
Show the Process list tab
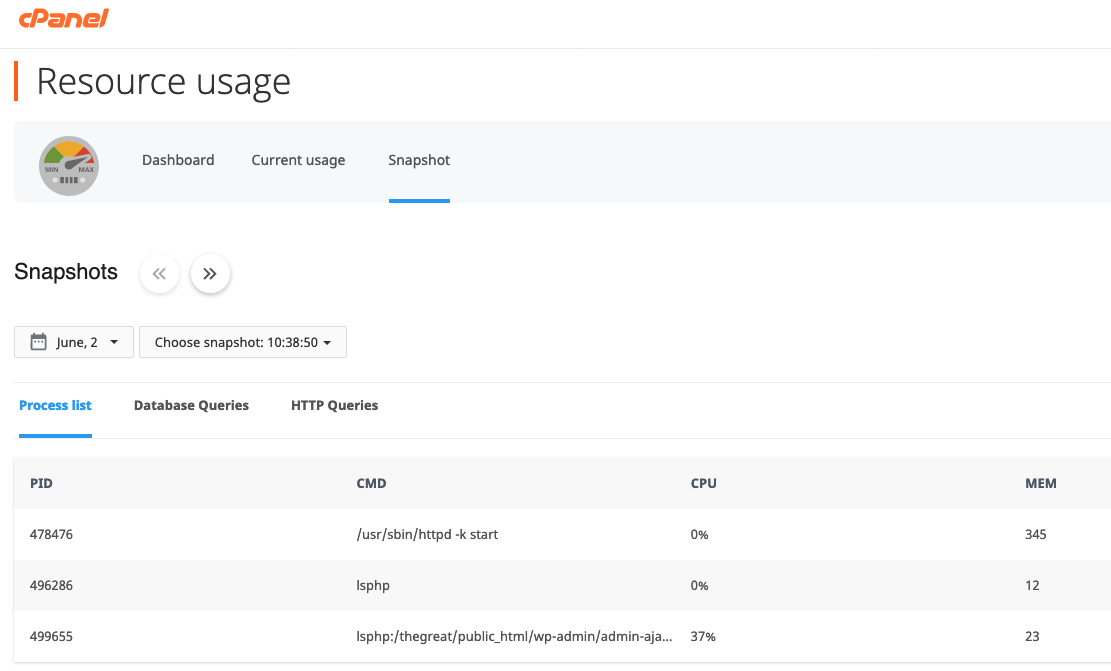pyautogui.click(x=55, y=405)
